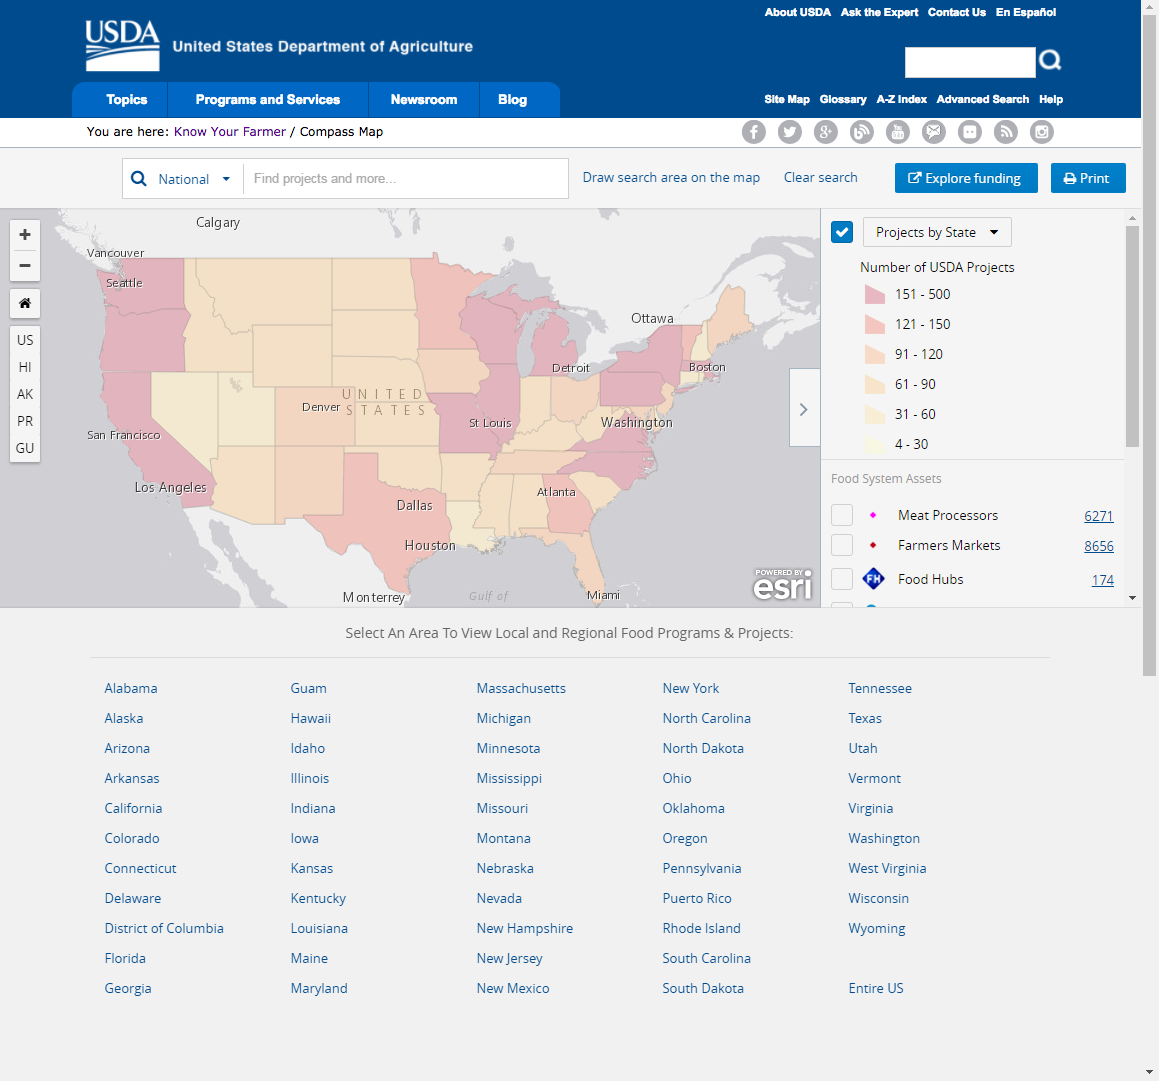1159x1081 pixels.
Task: Click the 151 - 500 legend swatch
Action: click(x=874, y=294)
